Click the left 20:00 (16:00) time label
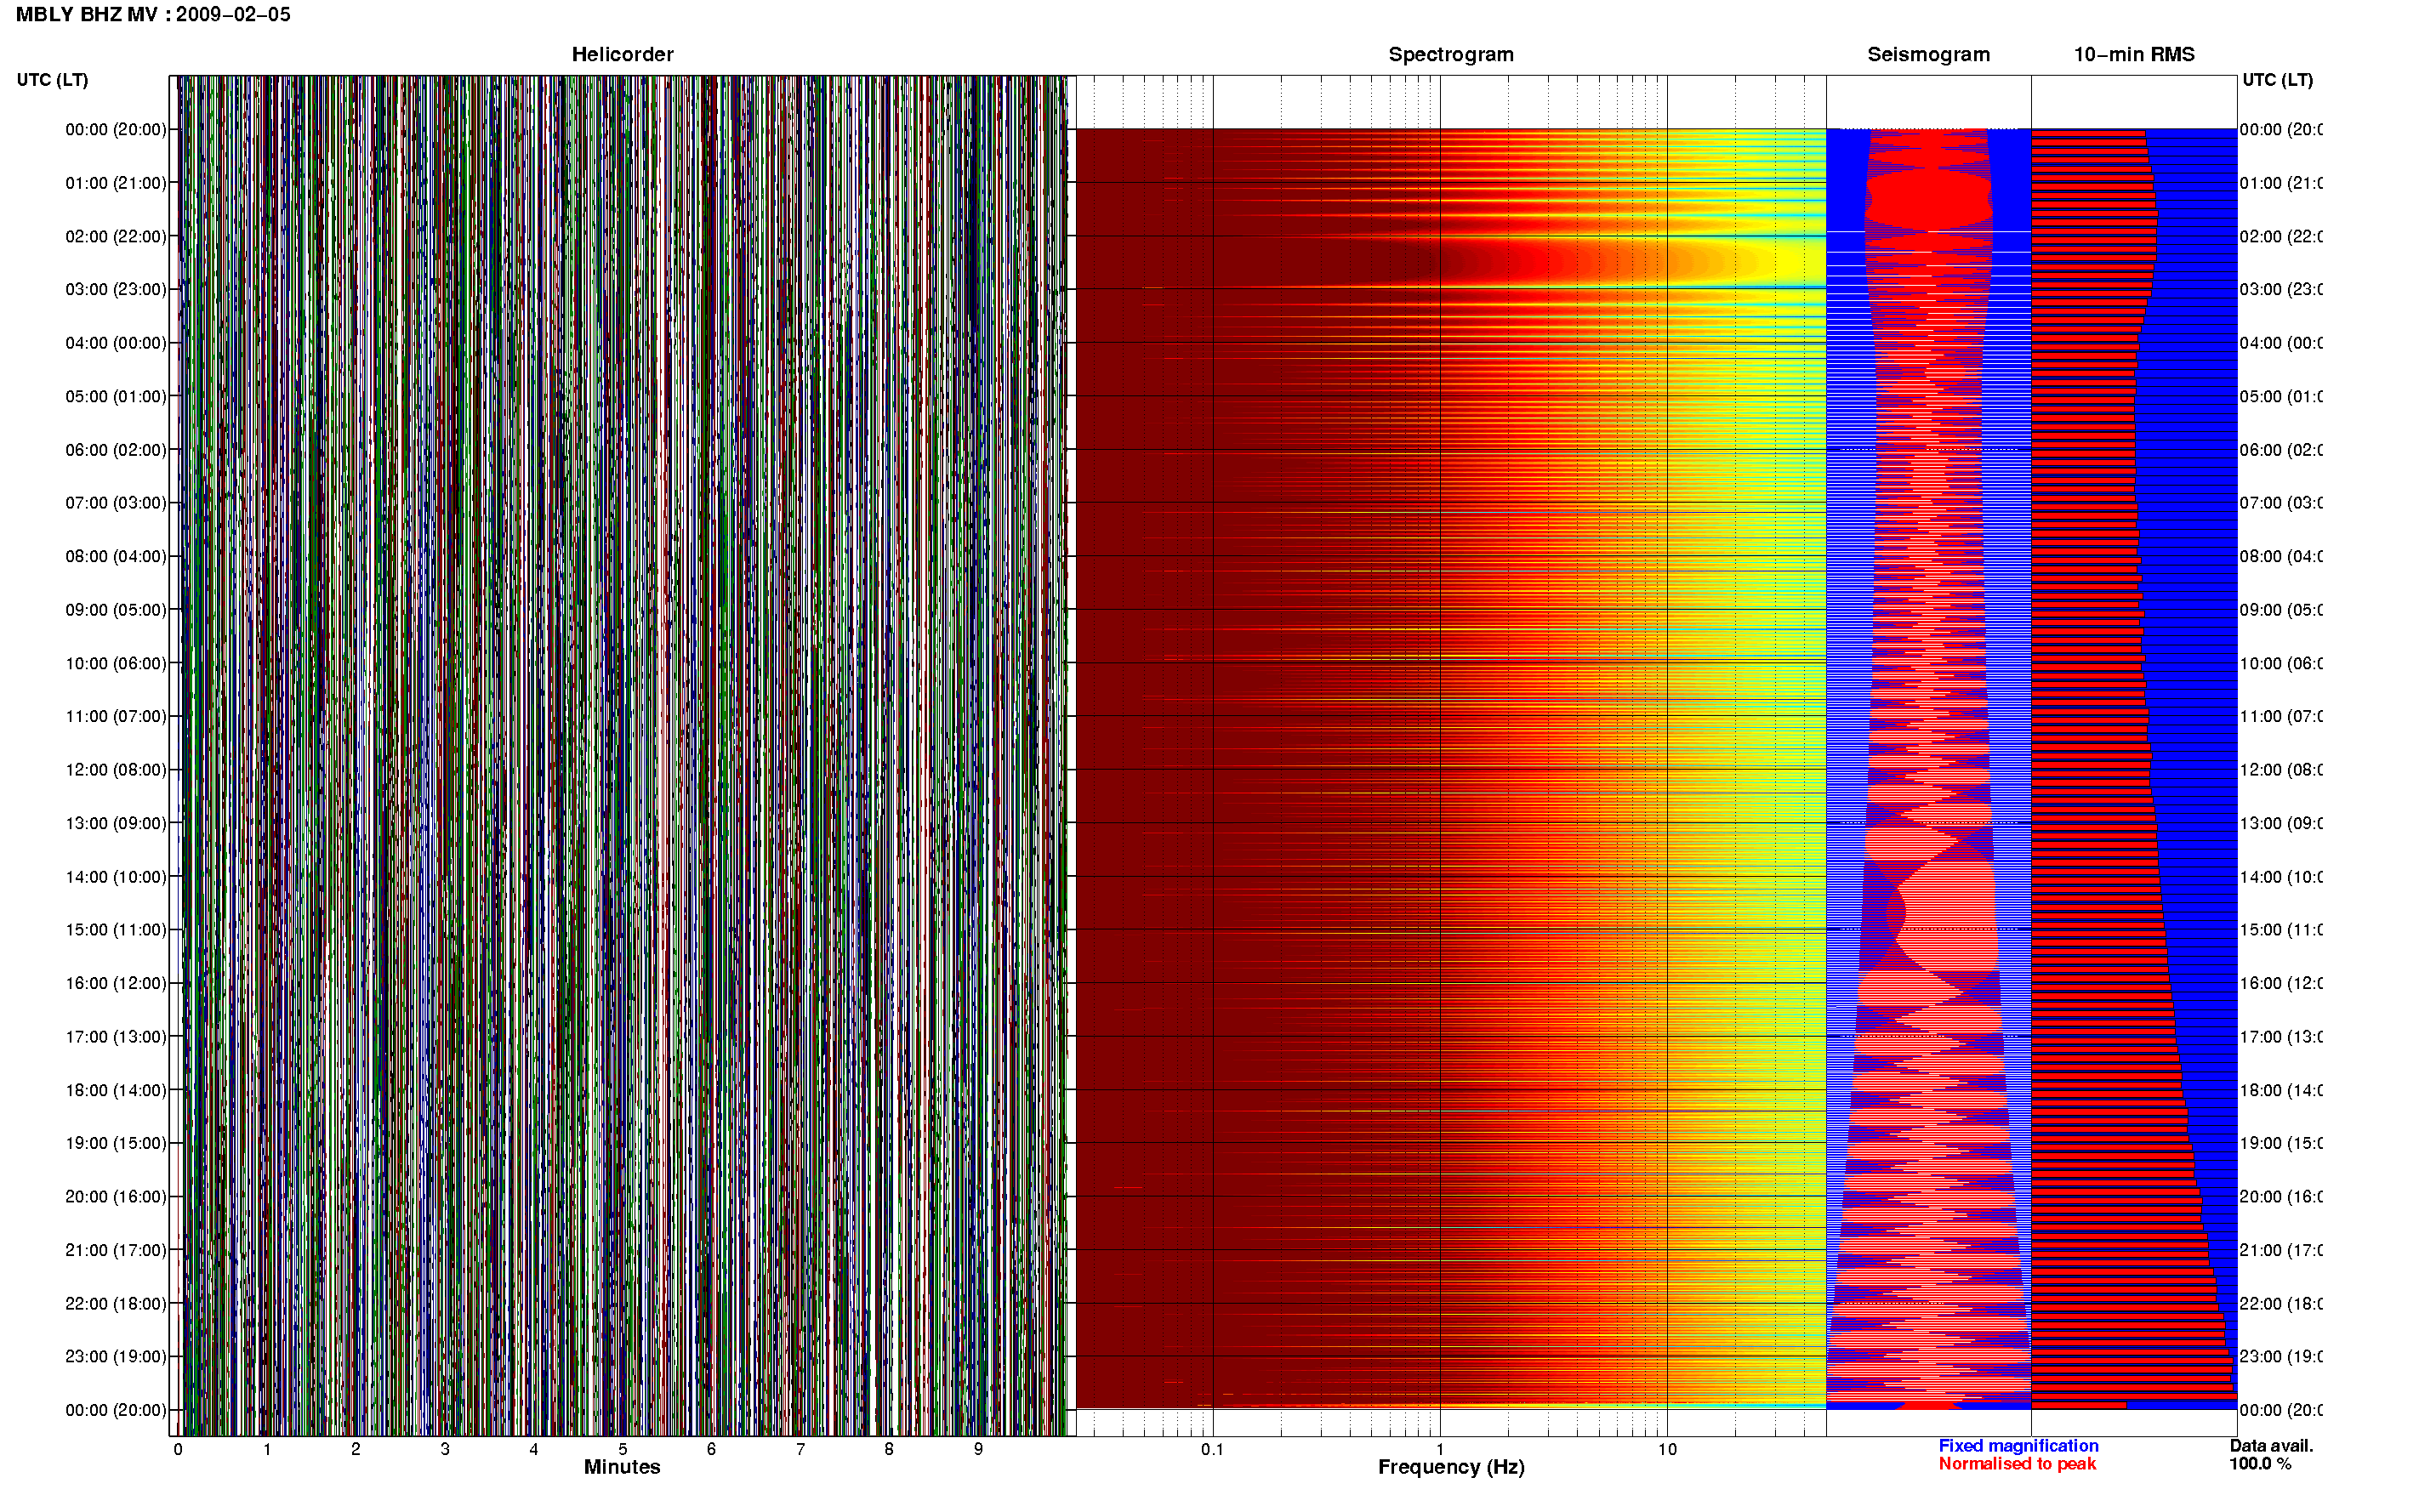The image size is (2419, 1512). click(116, 1197)
